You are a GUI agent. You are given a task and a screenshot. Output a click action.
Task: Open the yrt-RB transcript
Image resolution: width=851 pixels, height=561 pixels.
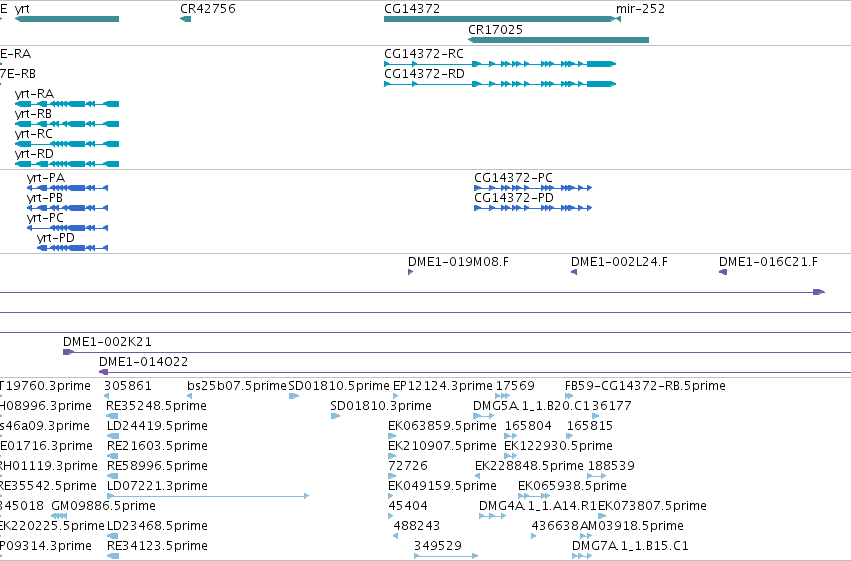coord(67,124)
